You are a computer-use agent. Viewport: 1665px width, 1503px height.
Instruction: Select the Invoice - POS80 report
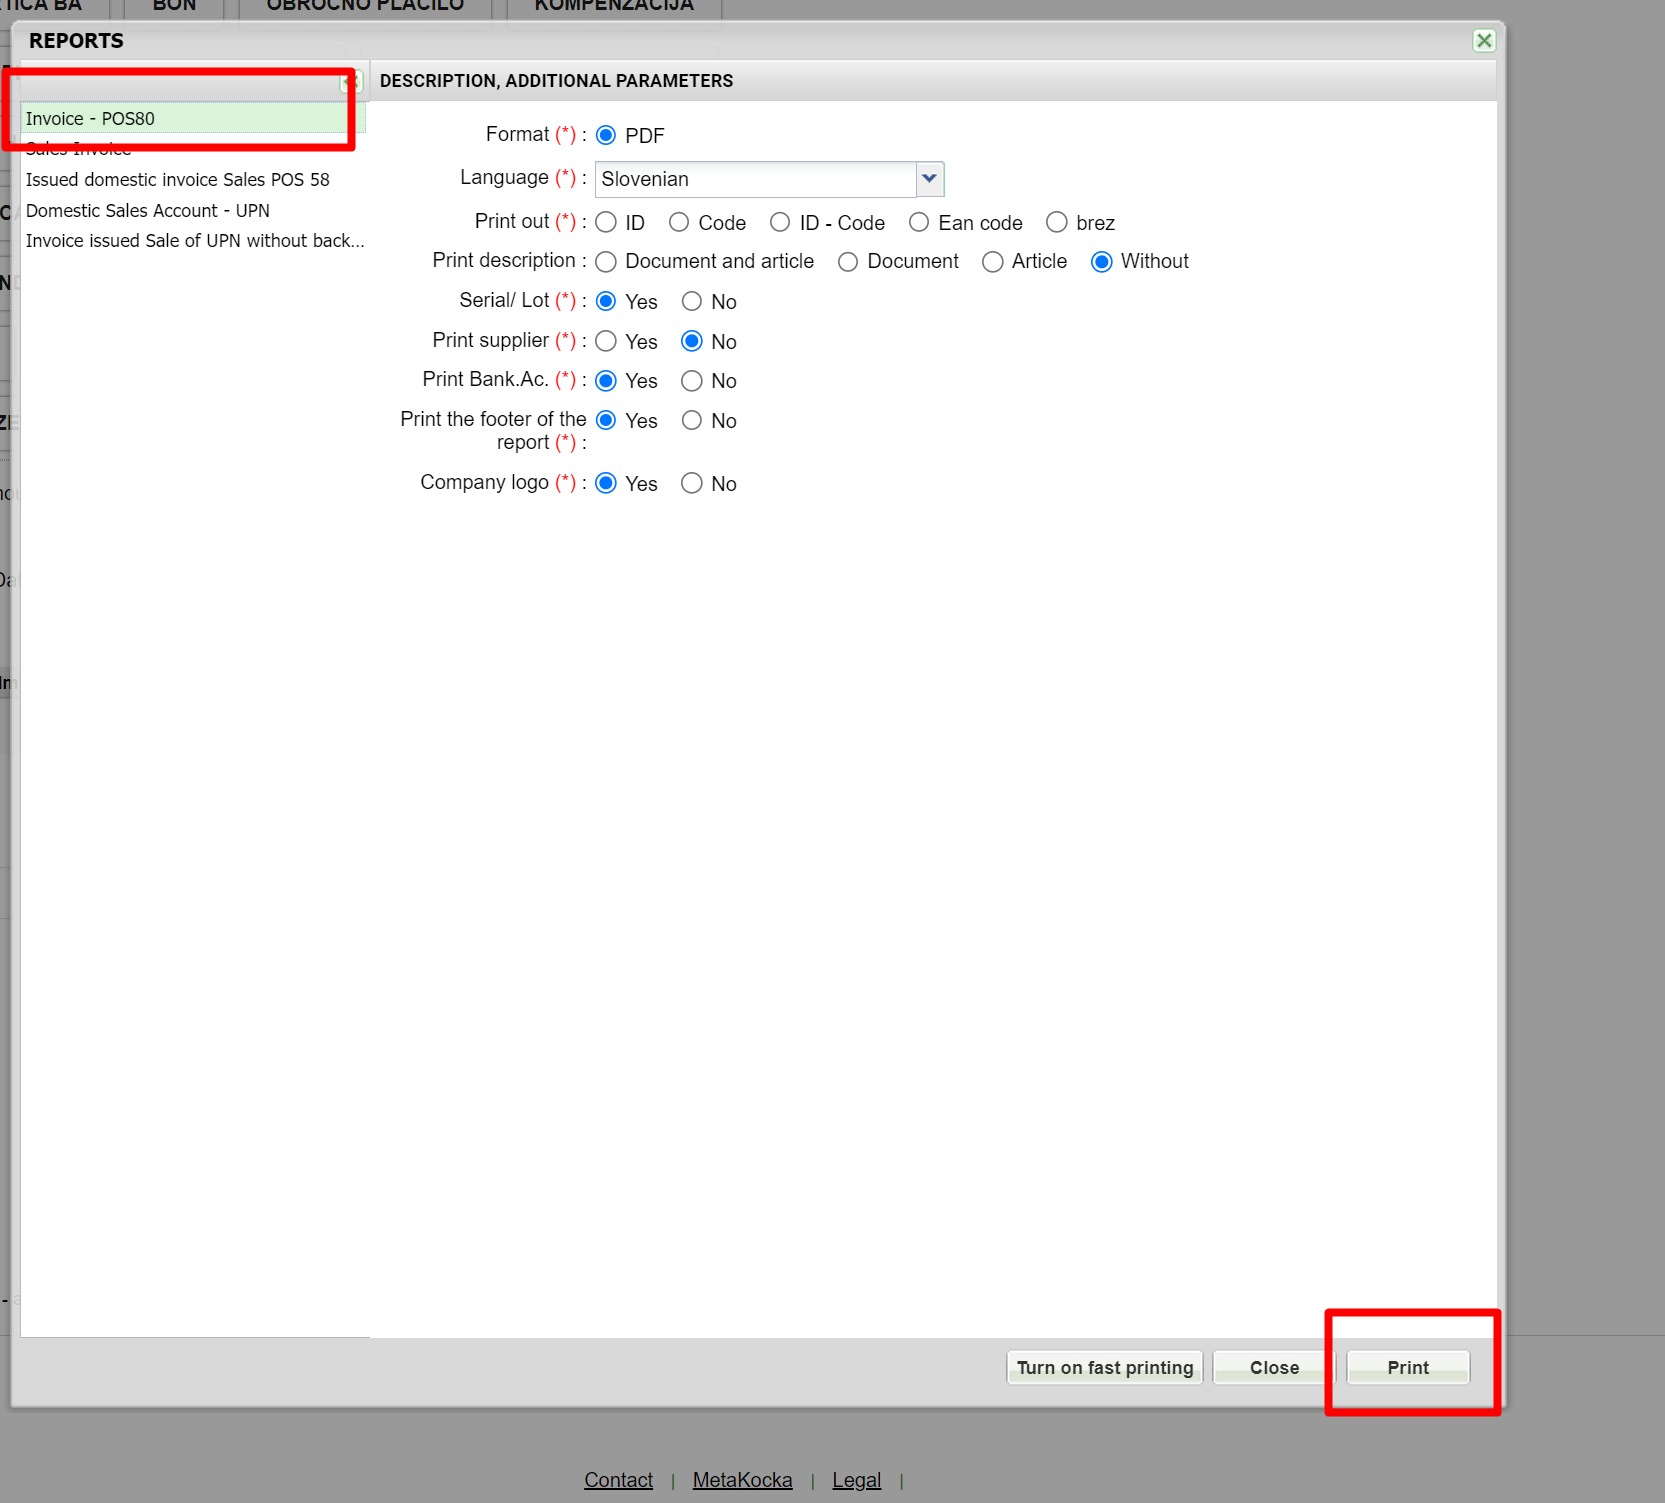click(x=193, y=118)
